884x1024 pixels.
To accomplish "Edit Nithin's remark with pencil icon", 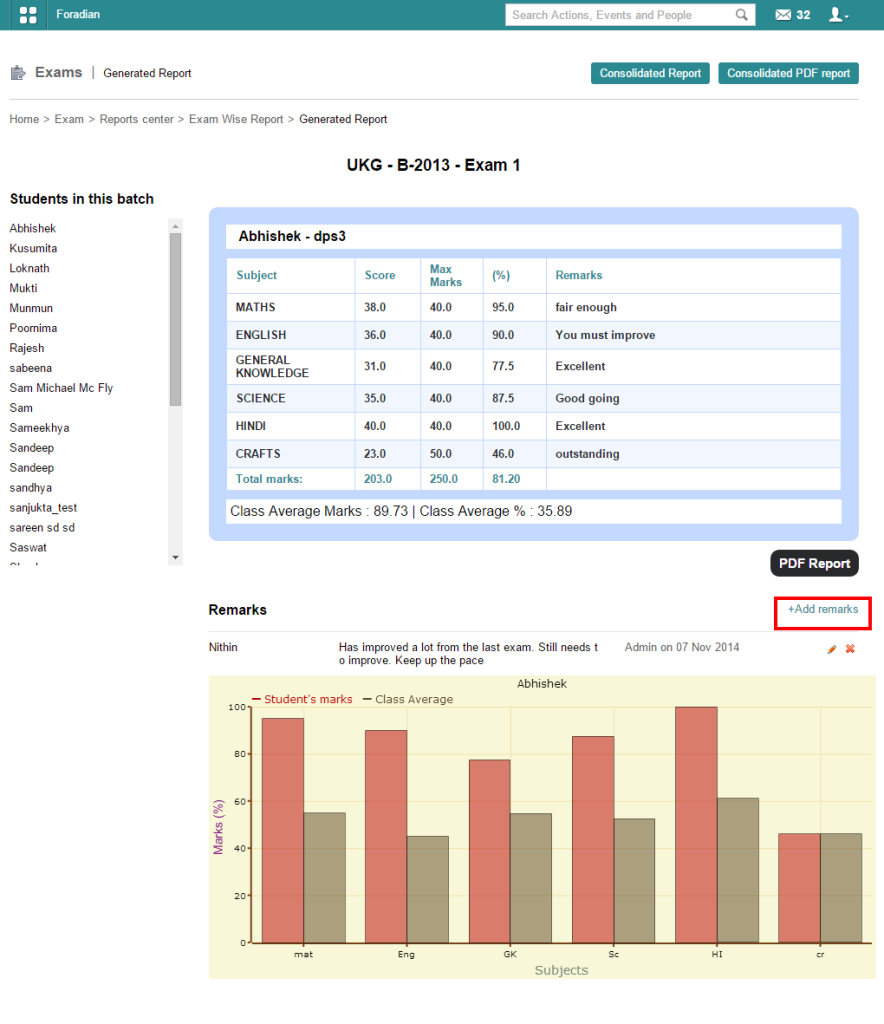I will tap(831, 649).
